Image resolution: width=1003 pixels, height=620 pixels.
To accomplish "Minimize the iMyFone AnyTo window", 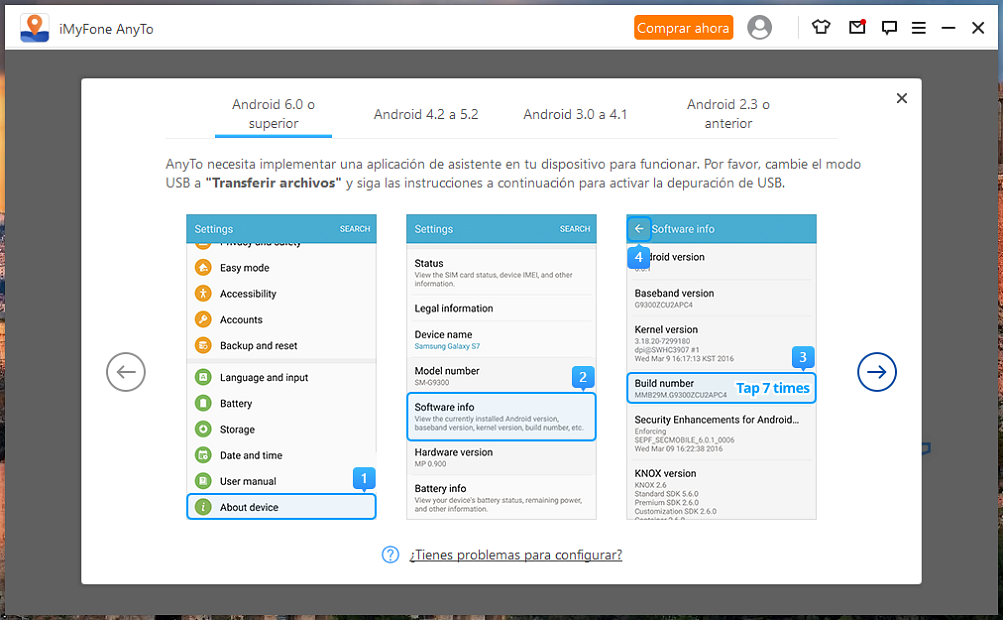I will point(948,28).
